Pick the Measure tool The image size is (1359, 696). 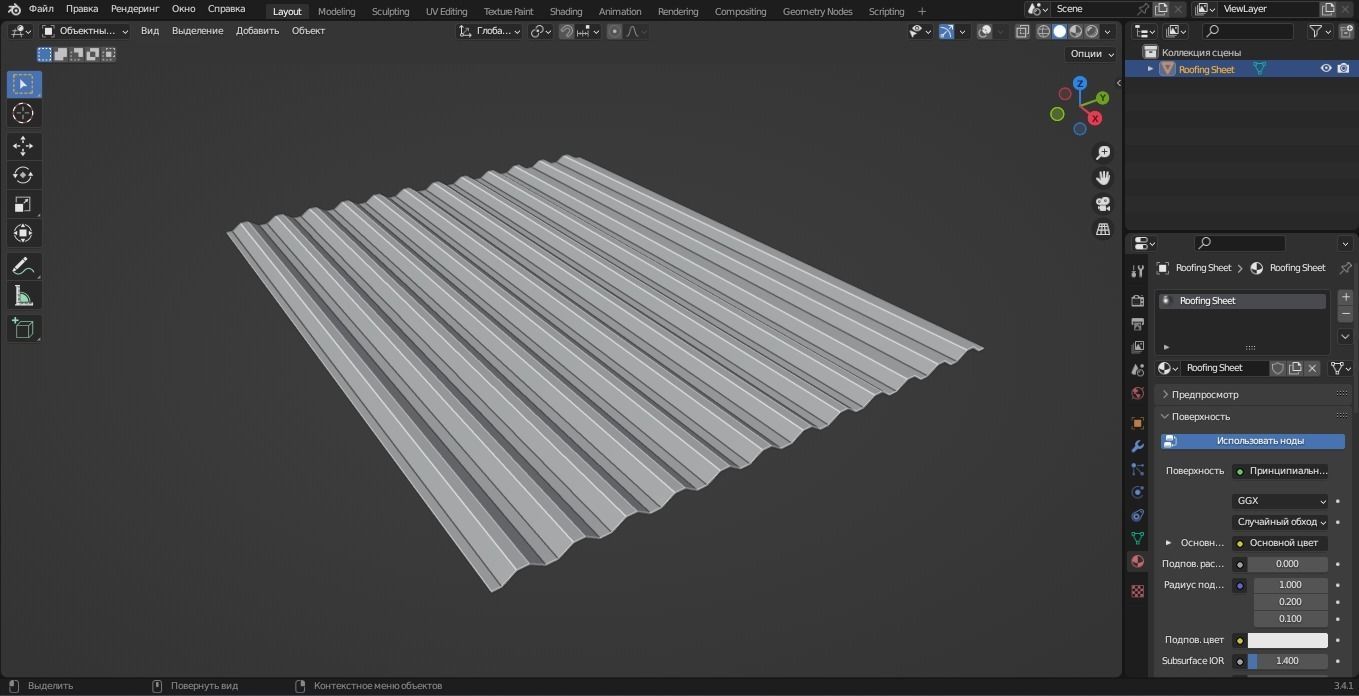(x=22, y=295)
